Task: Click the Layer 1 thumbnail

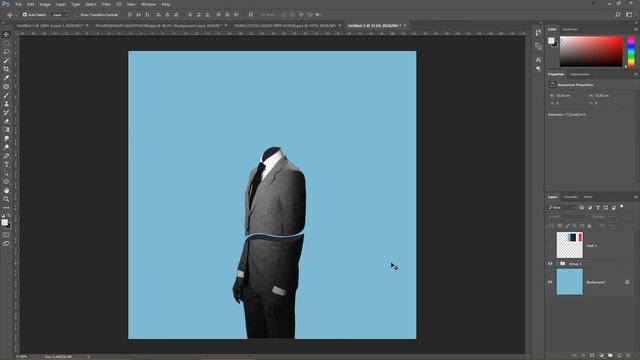Action: [569, 245]
